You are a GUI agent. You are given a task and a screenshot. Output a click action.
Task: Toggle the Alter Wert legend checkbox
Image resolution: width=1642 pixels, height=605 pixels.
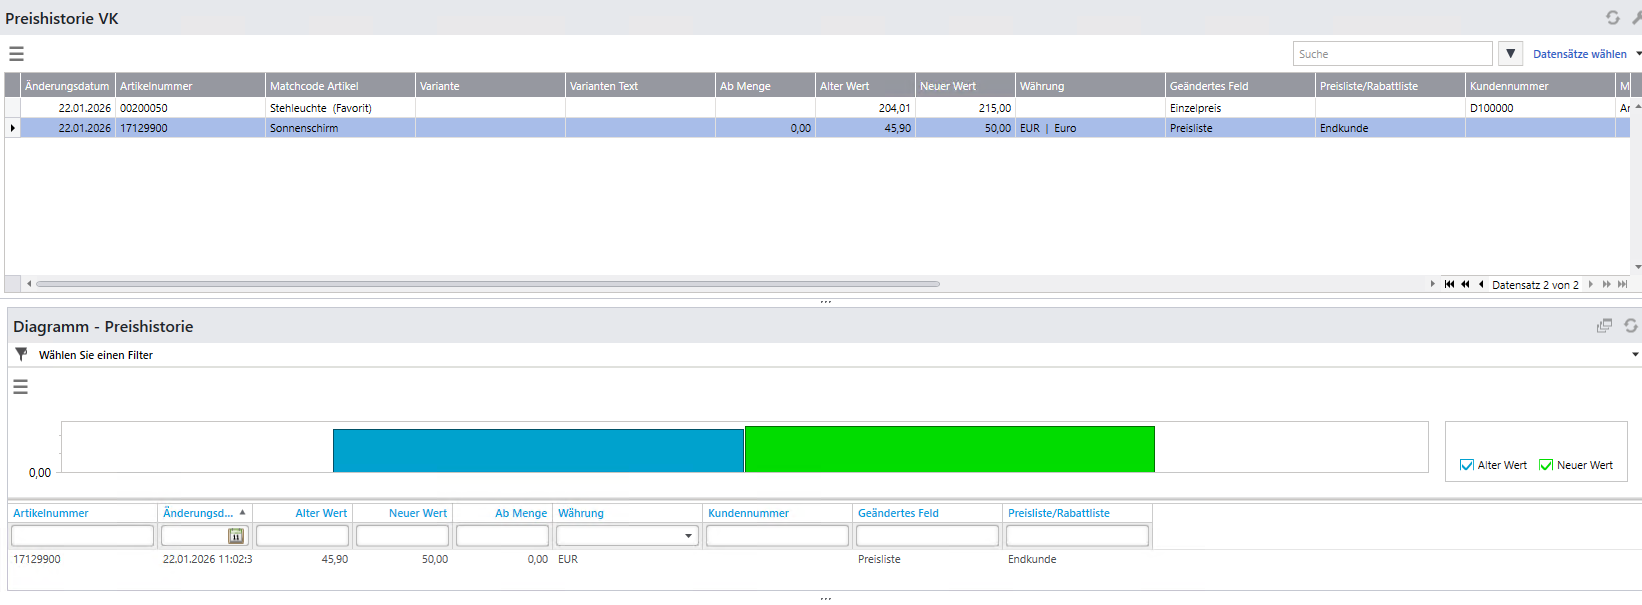pyautogui.click(x=1467, y=465)
